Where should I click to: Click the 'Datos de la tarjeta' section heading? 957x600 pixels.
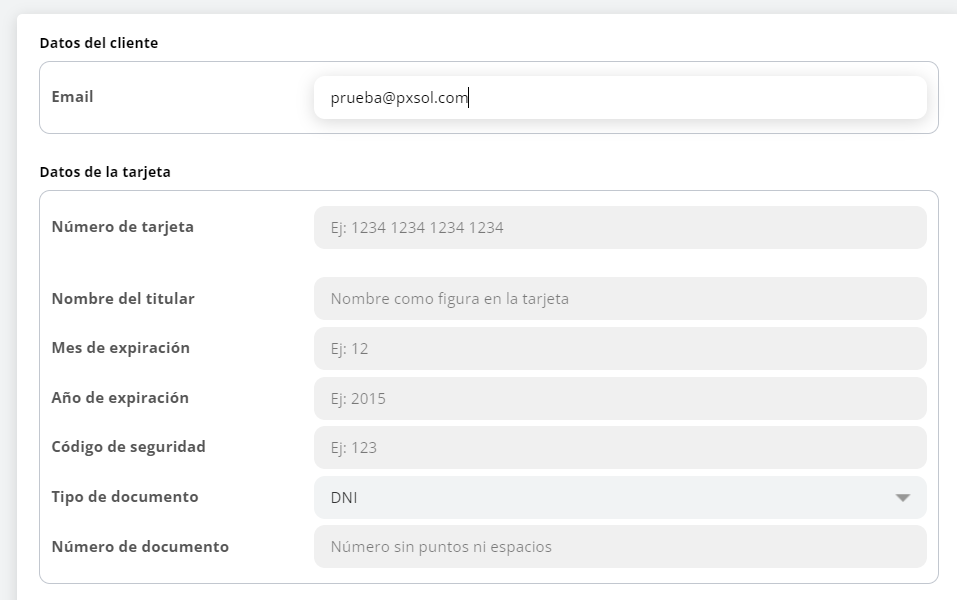[x=104, y=172]
